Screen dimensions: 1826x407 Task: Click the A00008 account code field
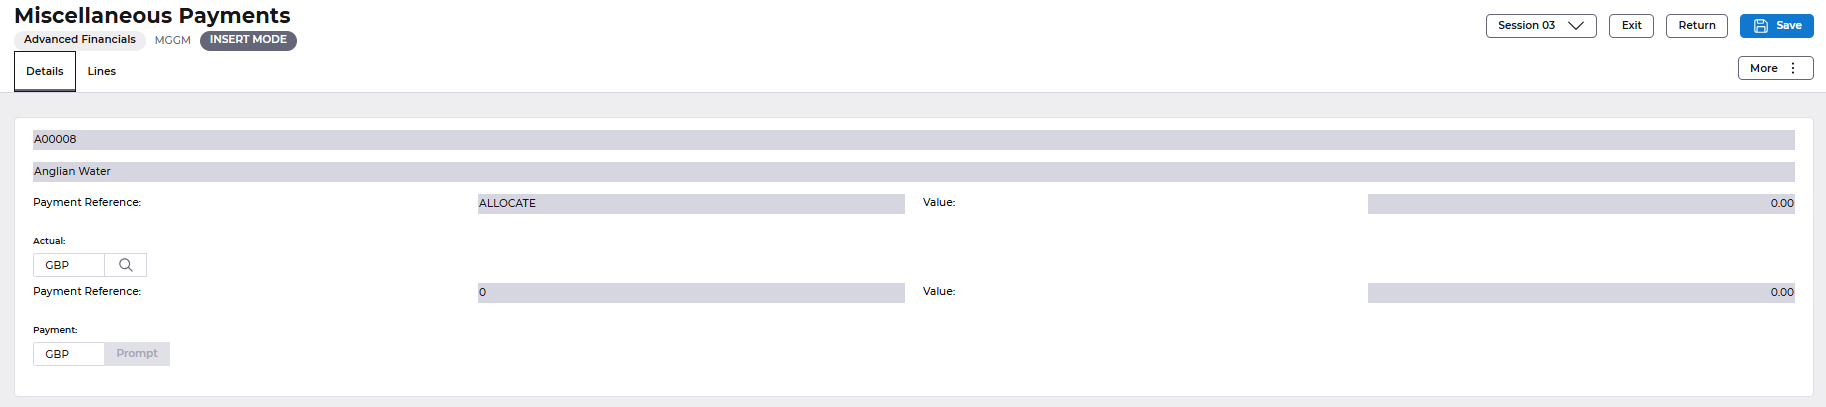[913, 140]
